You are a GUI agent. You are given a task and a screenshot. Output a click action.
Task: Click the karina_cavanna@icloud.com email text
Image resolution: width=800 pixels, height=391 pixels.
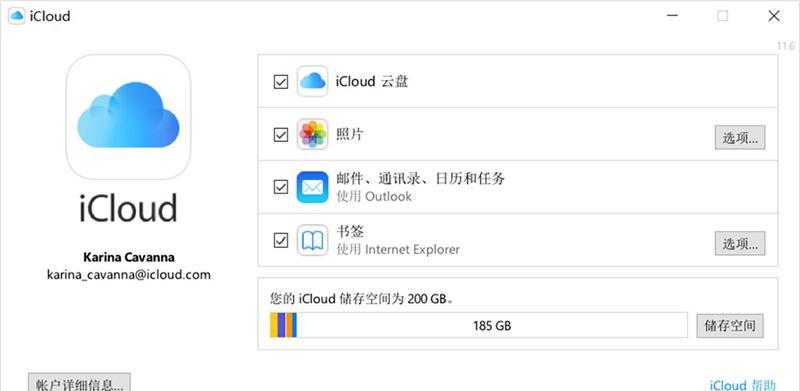(x=129, y=275)
